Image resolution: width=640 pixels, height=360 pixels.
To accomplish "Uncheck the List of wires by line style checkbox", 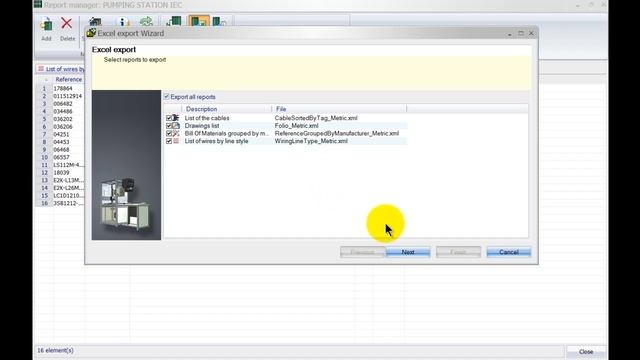I will pos(169,141).
